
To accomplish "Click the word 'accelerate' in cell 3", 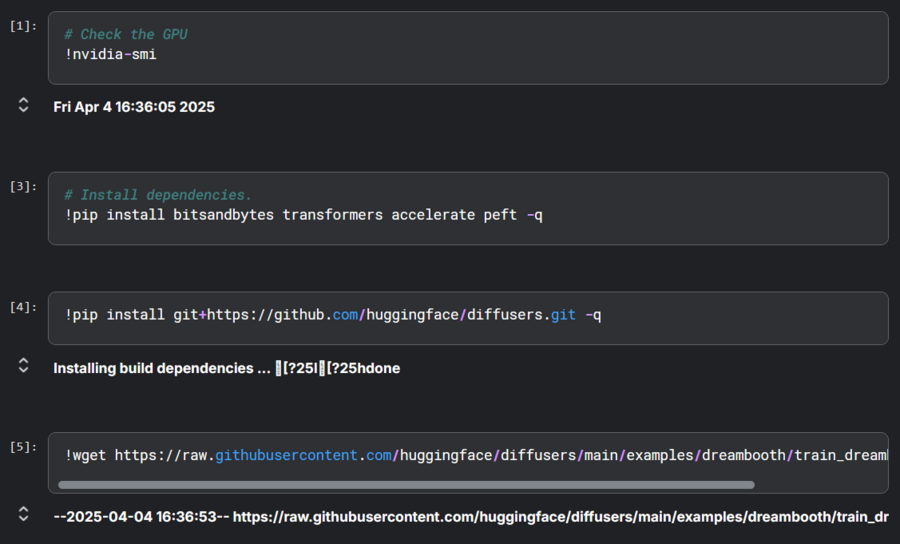I will pos(433,215).
